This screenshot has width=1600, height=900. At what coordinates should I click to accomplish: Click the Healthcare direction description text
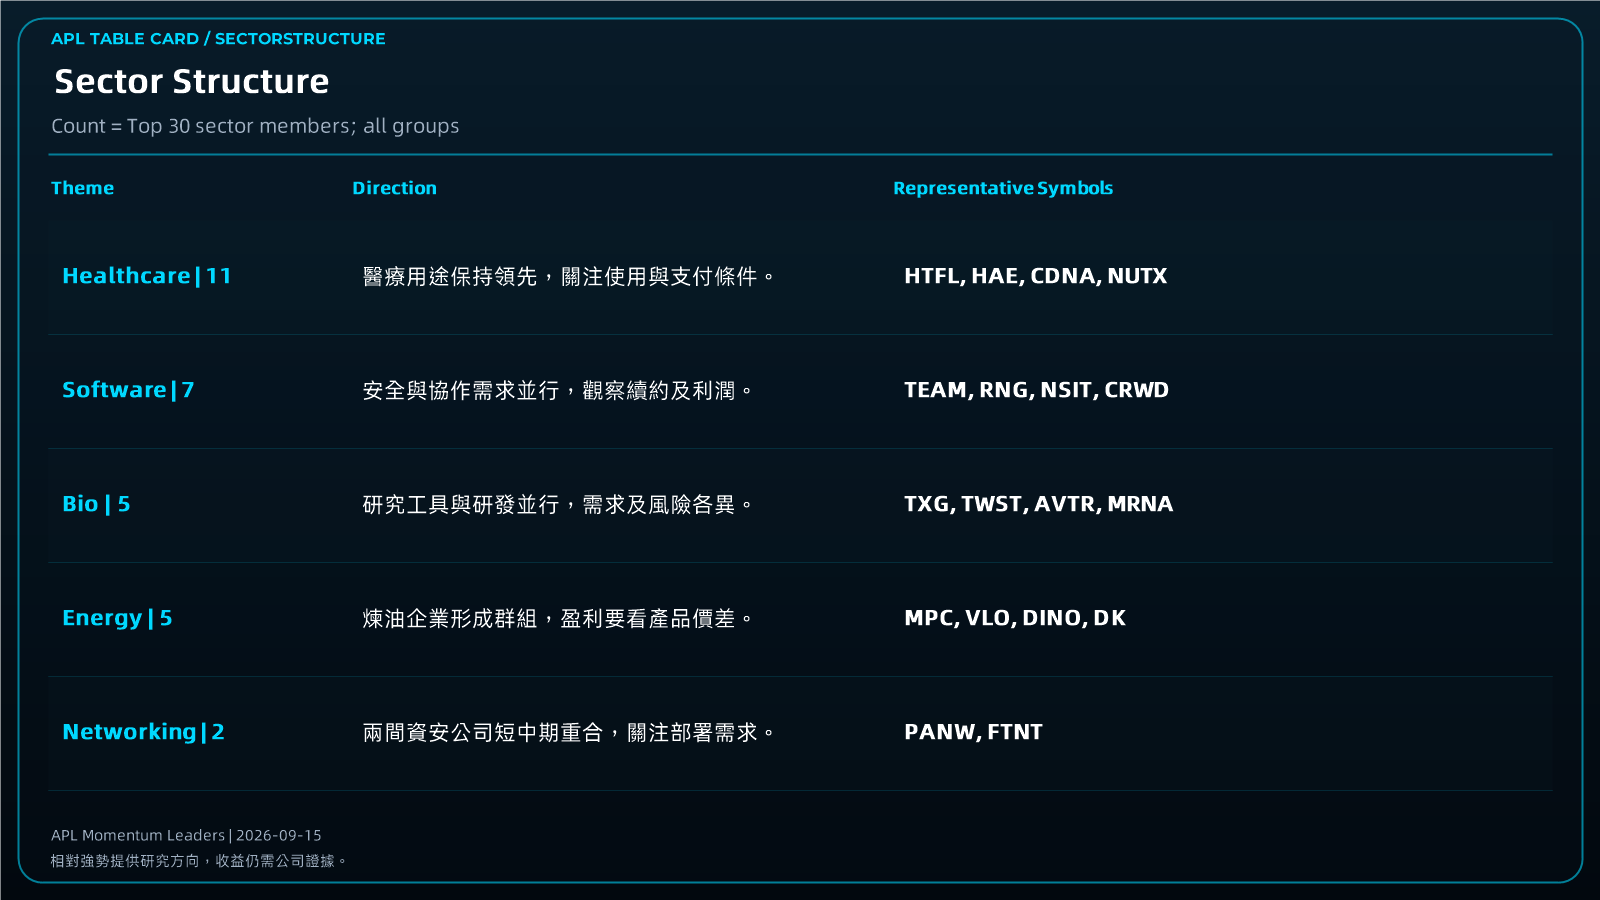point(568,277)
